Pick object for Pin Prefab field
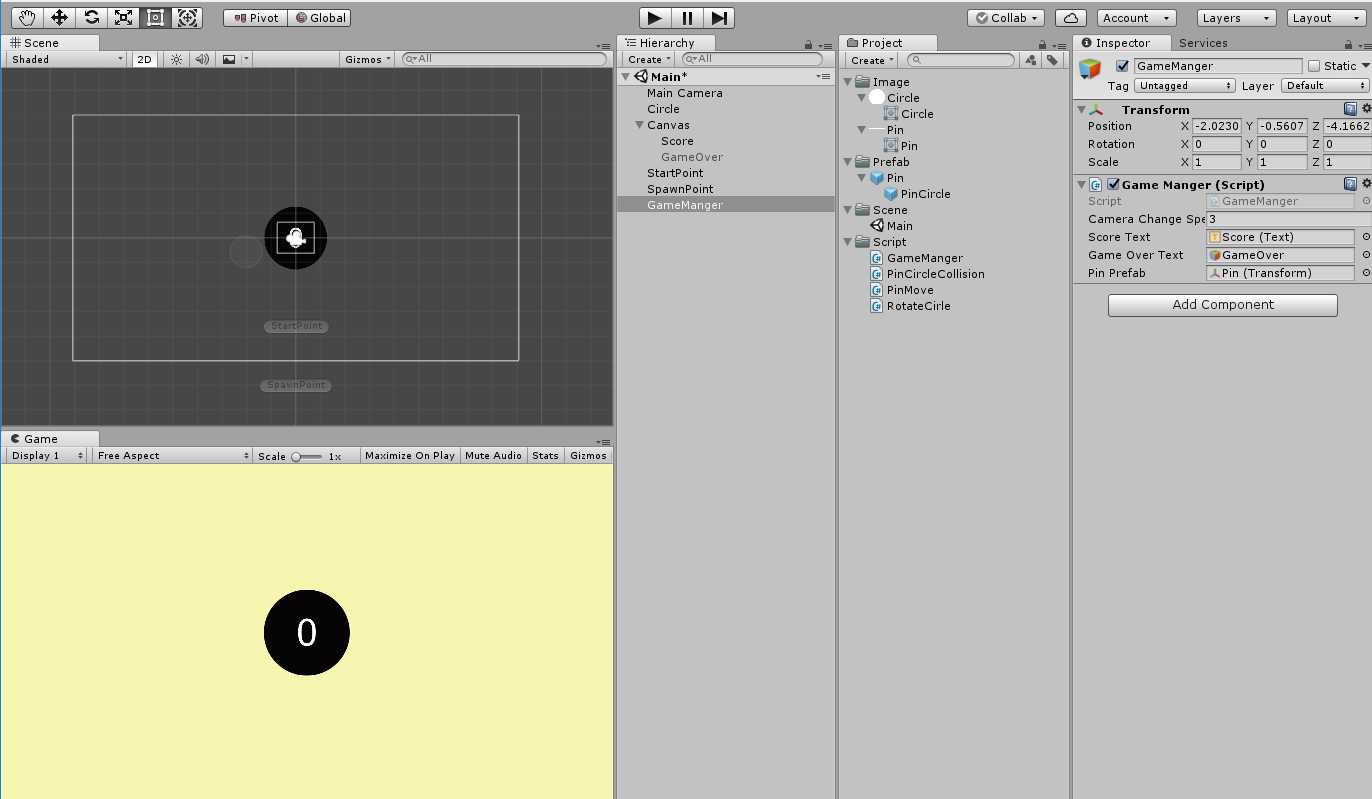This screenshot has width=1372, height=799. click(x=1365, y=273)
